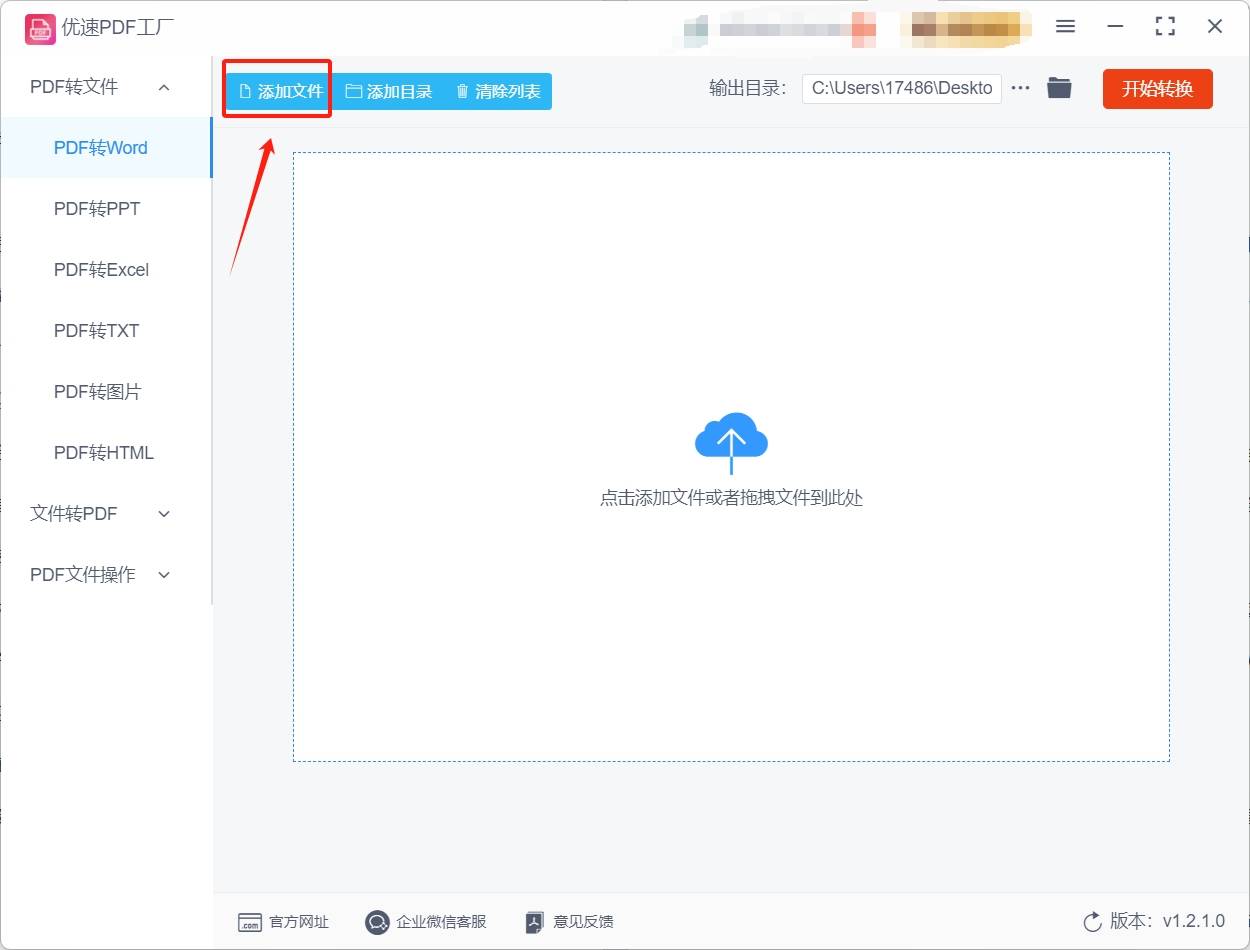Viewport: 1250px width, 950px height.
Task: Click the 输出目录 label
Action: 748,88
